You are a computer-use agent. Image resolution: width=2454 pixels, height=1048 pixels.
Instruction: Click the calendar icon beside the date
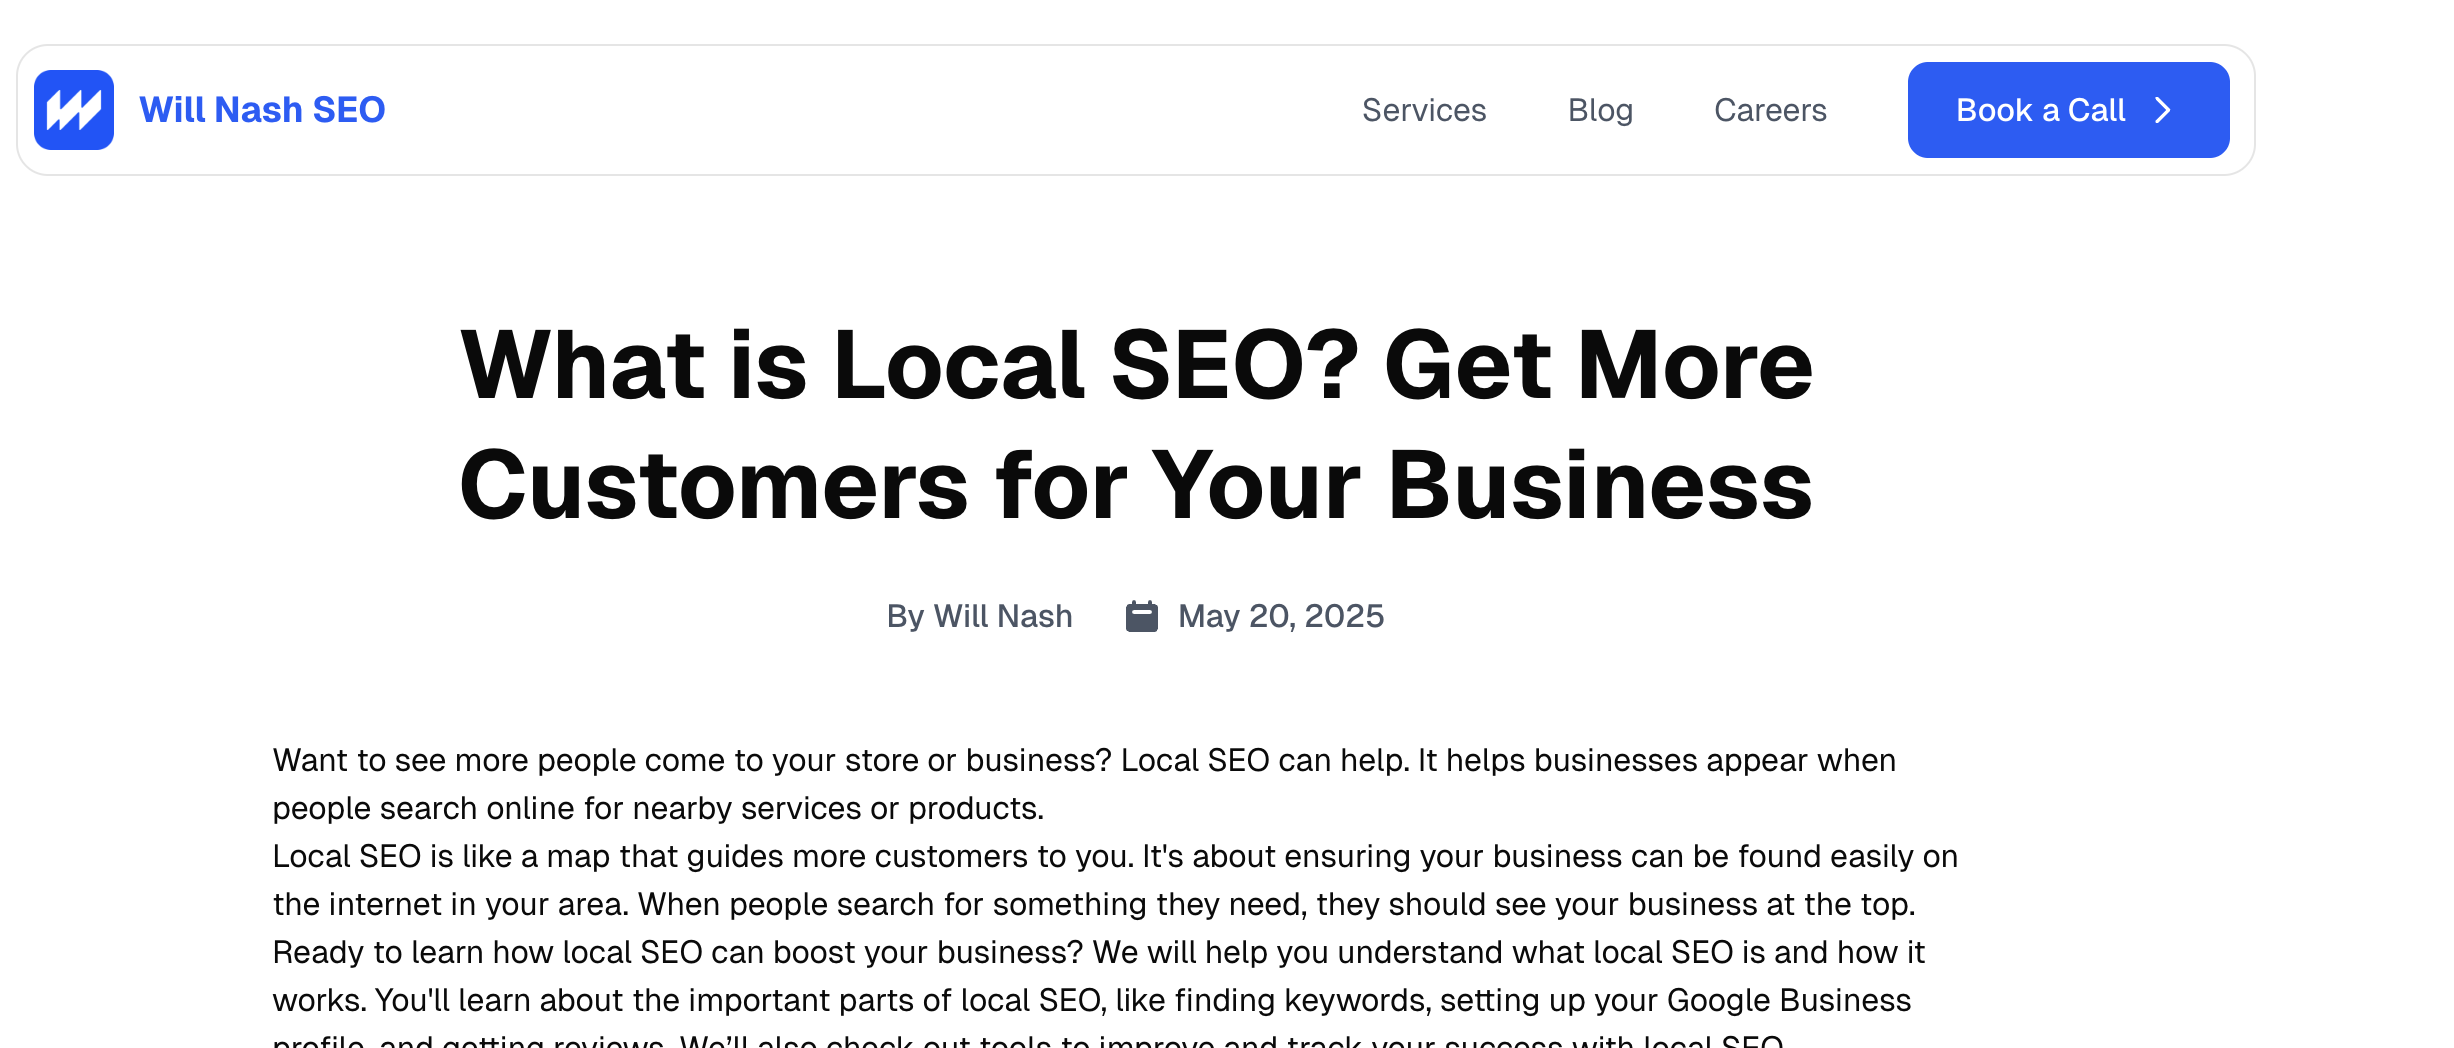[1142, 616]
